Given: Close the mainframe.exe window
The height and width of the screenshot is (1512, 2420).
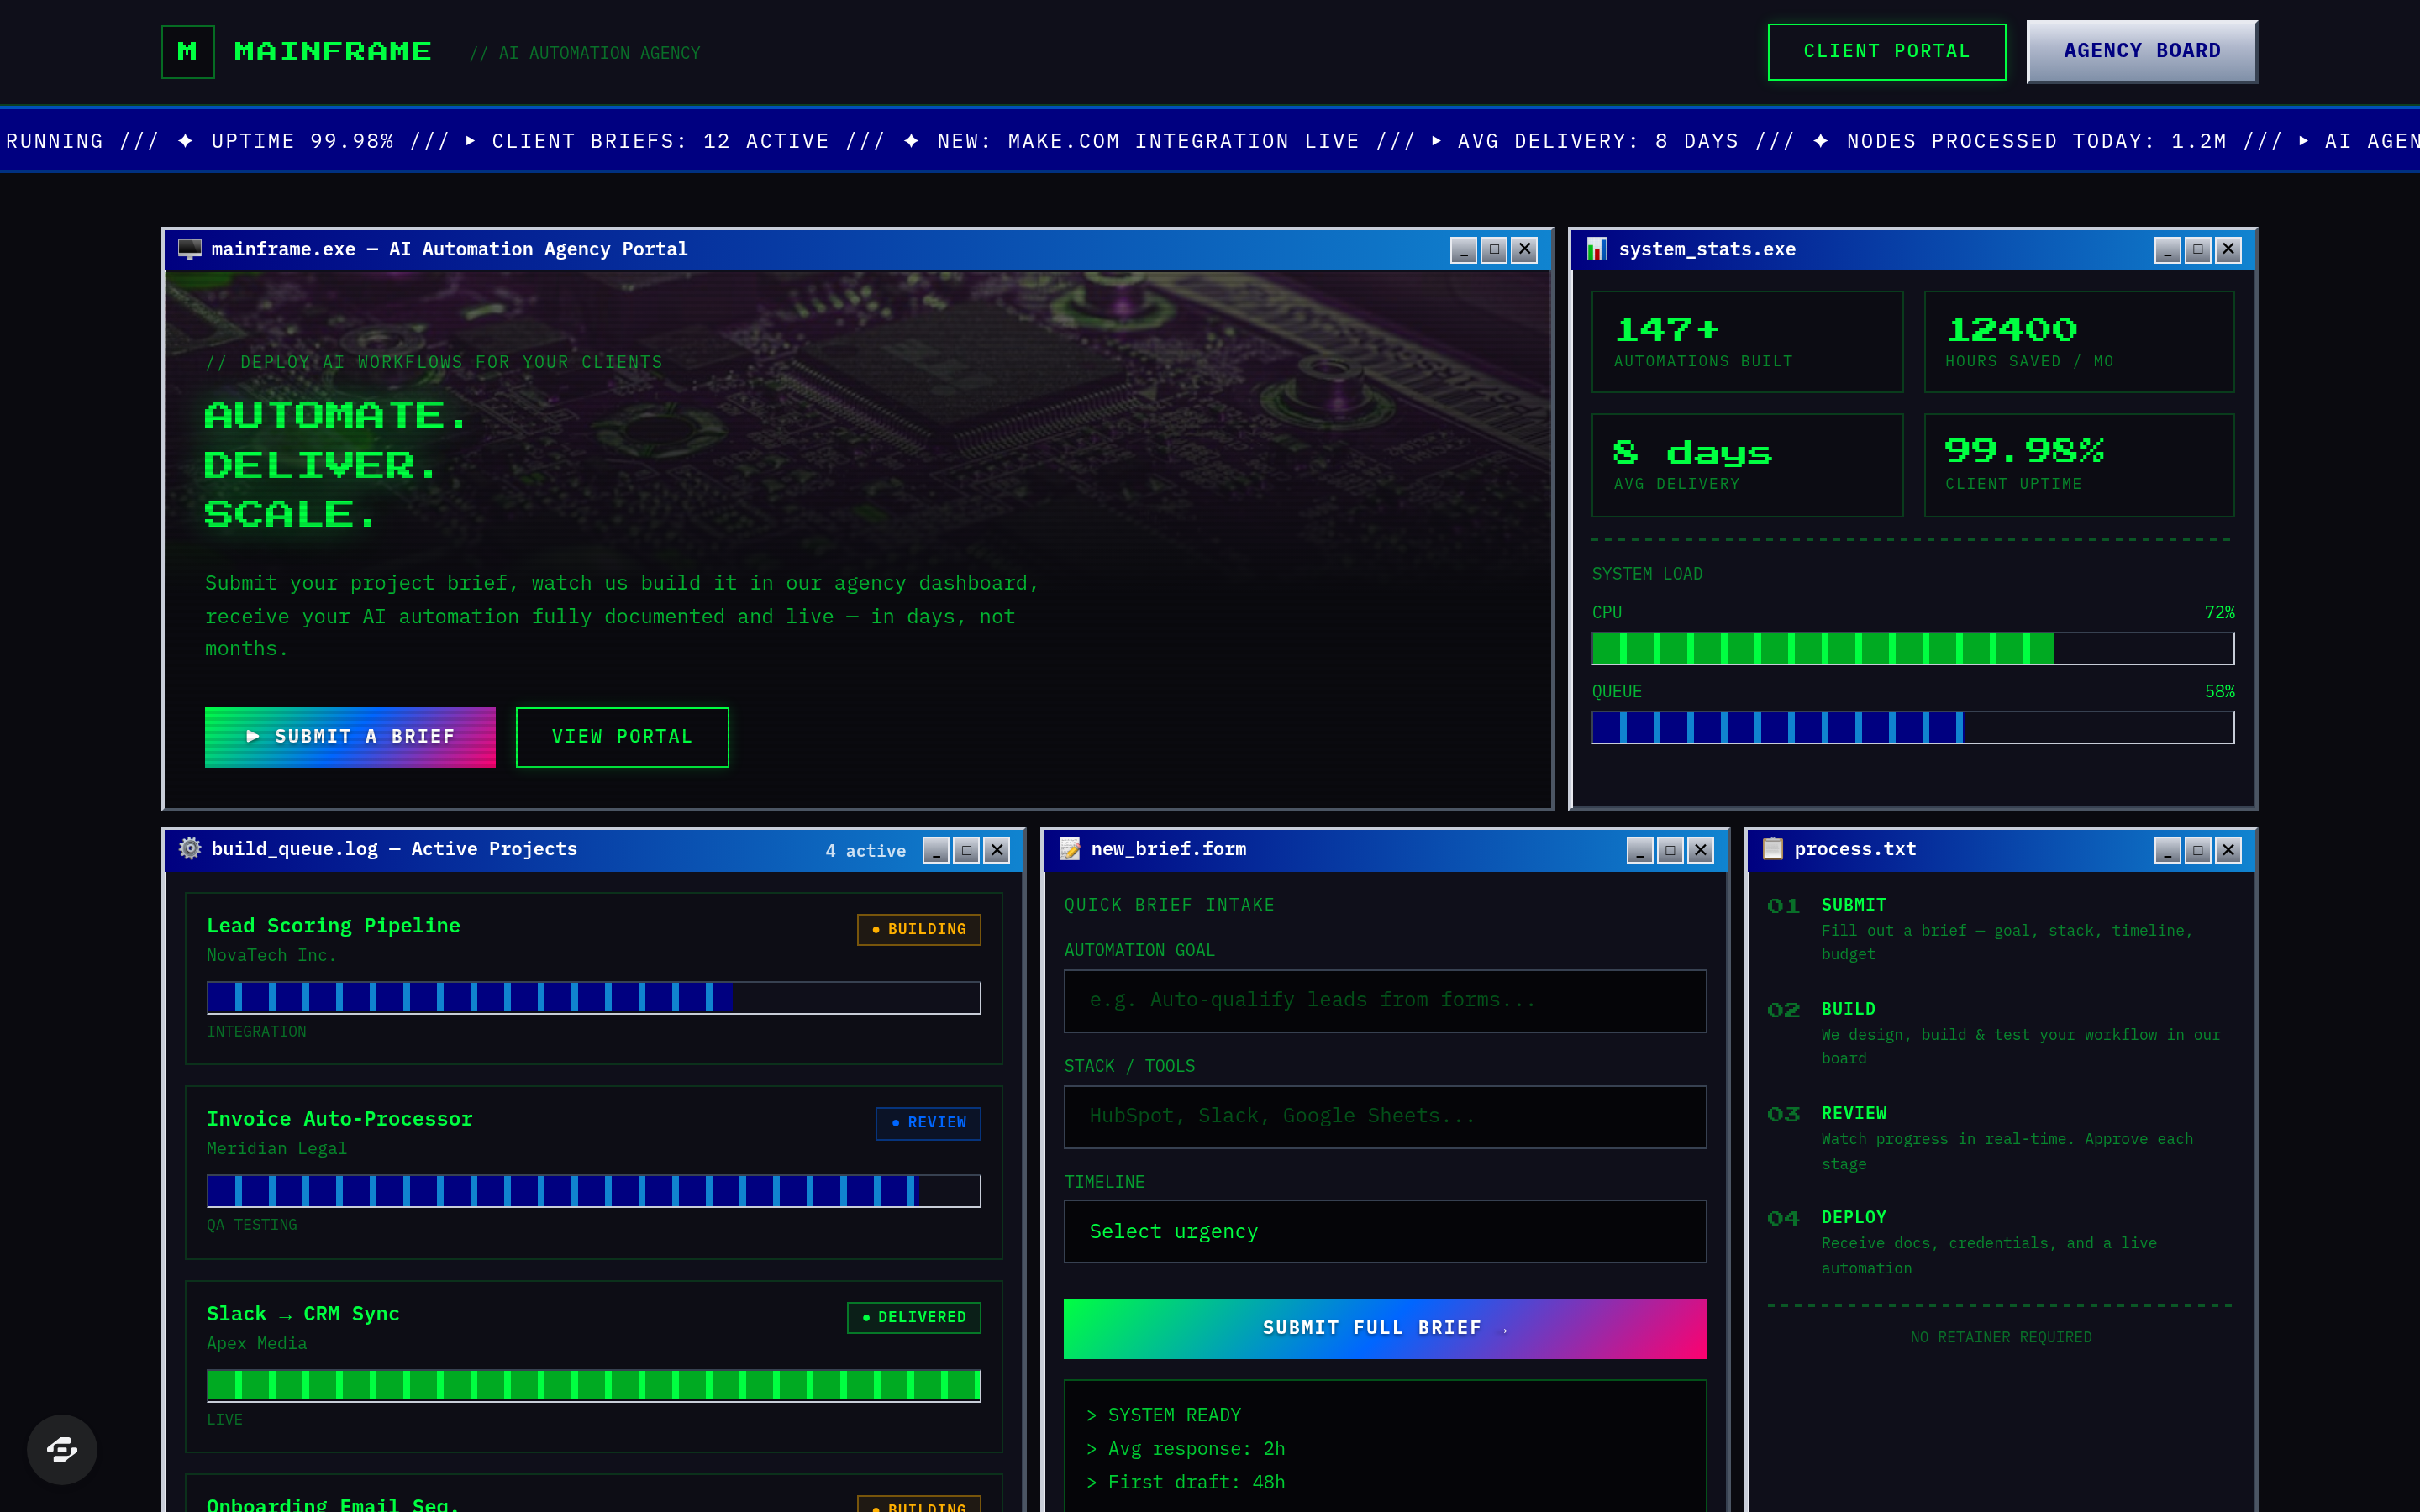Looking at the screenshot, I should 1524,250.
